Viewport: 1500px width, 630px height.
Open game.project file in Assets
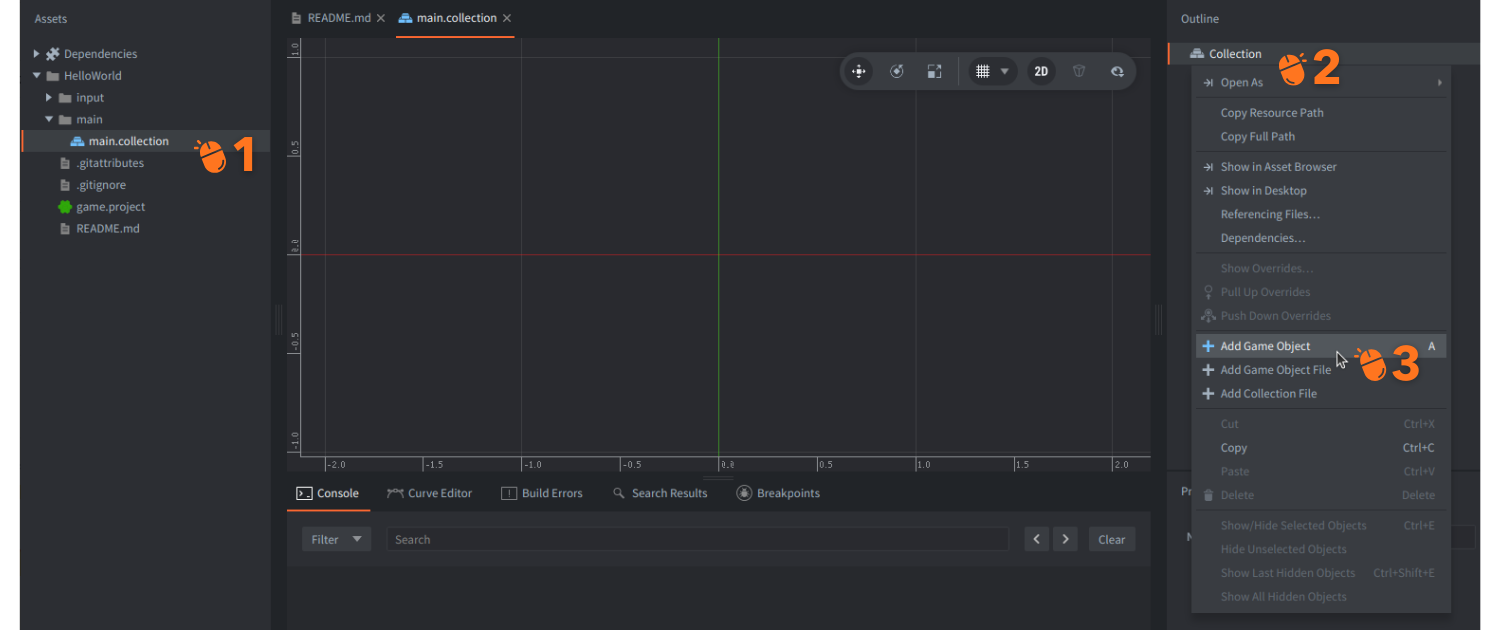tap(110, 207)
